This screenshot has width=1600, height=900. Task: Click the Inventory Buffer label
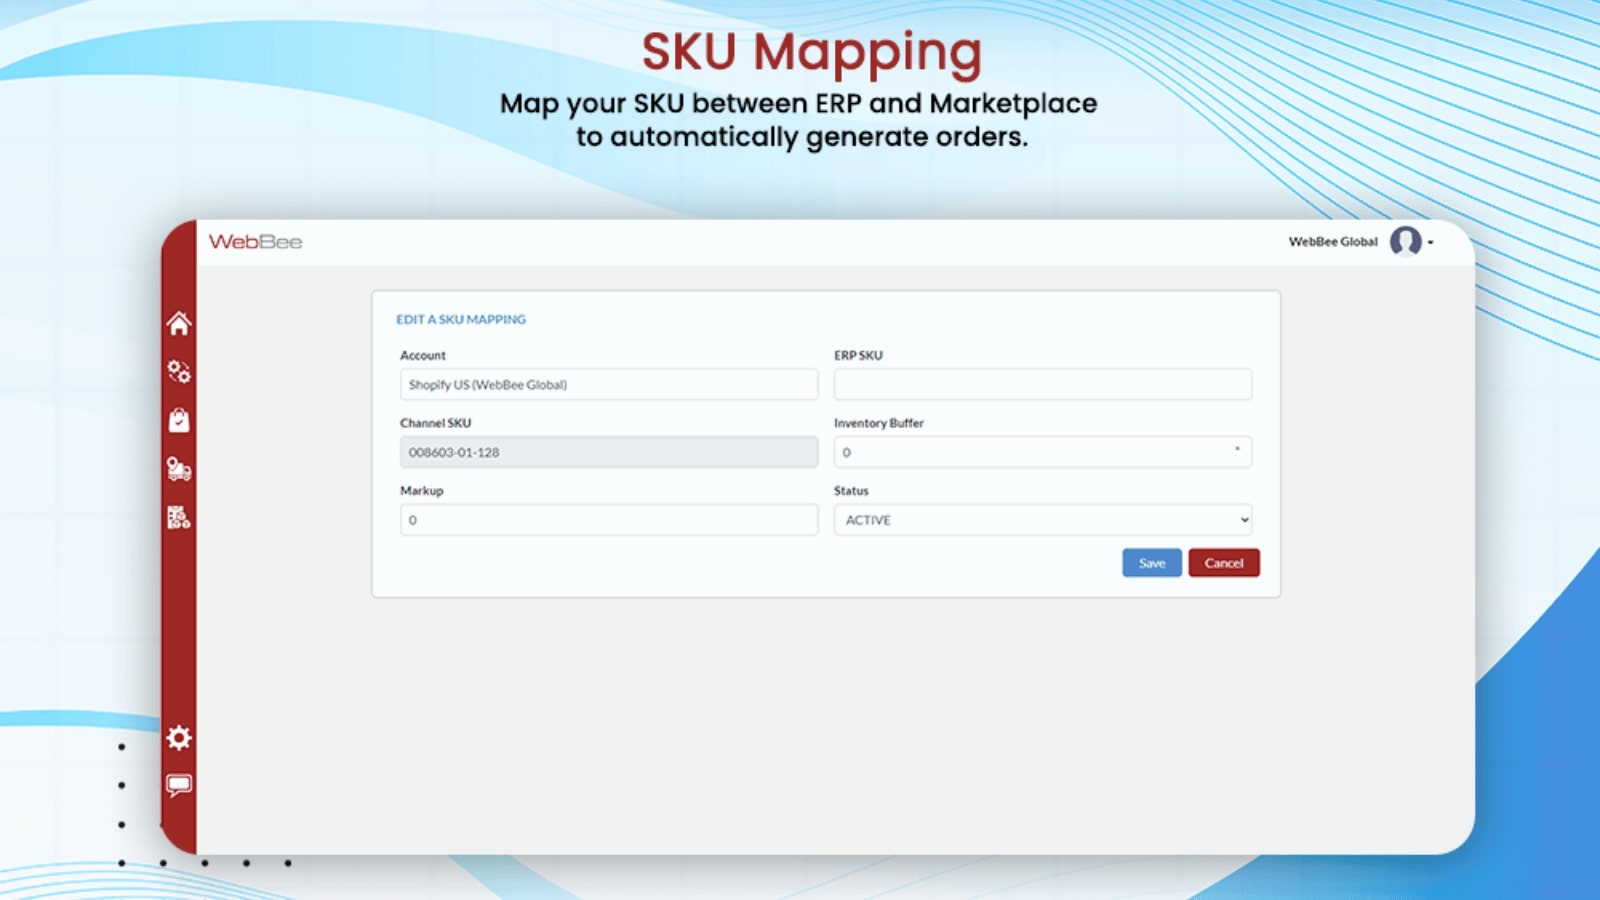pos(879,423)
